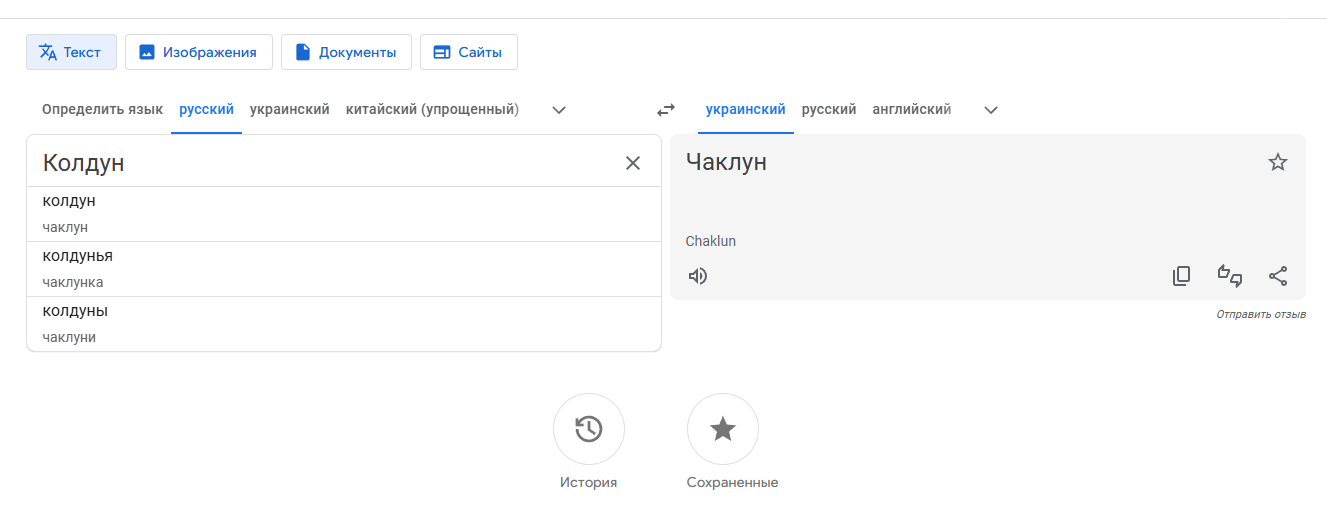Viewport: 1327px width, 507px height.
Task: Open the Сохраненные saved translations
Action: pos(723,430)
